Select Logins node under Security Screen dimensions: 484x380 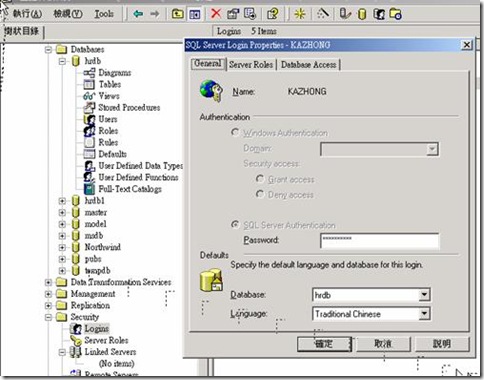point(97,329)
